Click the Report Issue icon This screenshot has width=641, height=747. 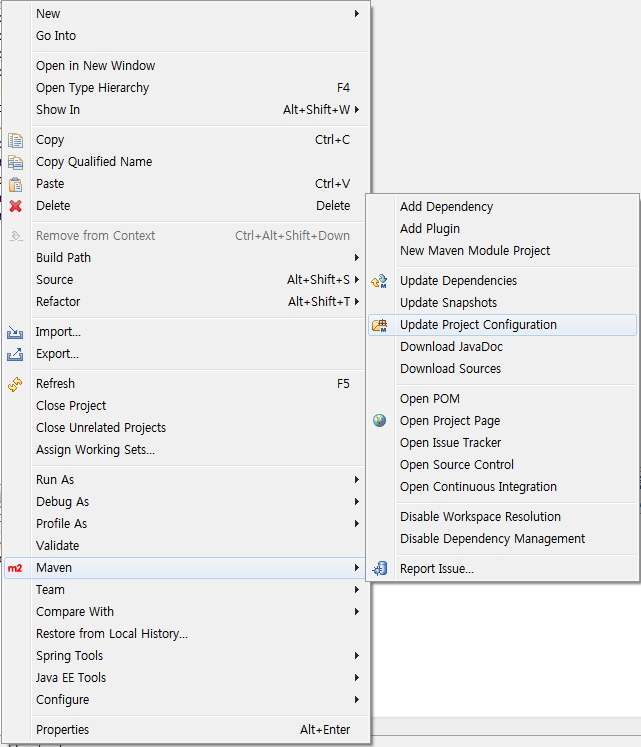click(x=379, y=569)
